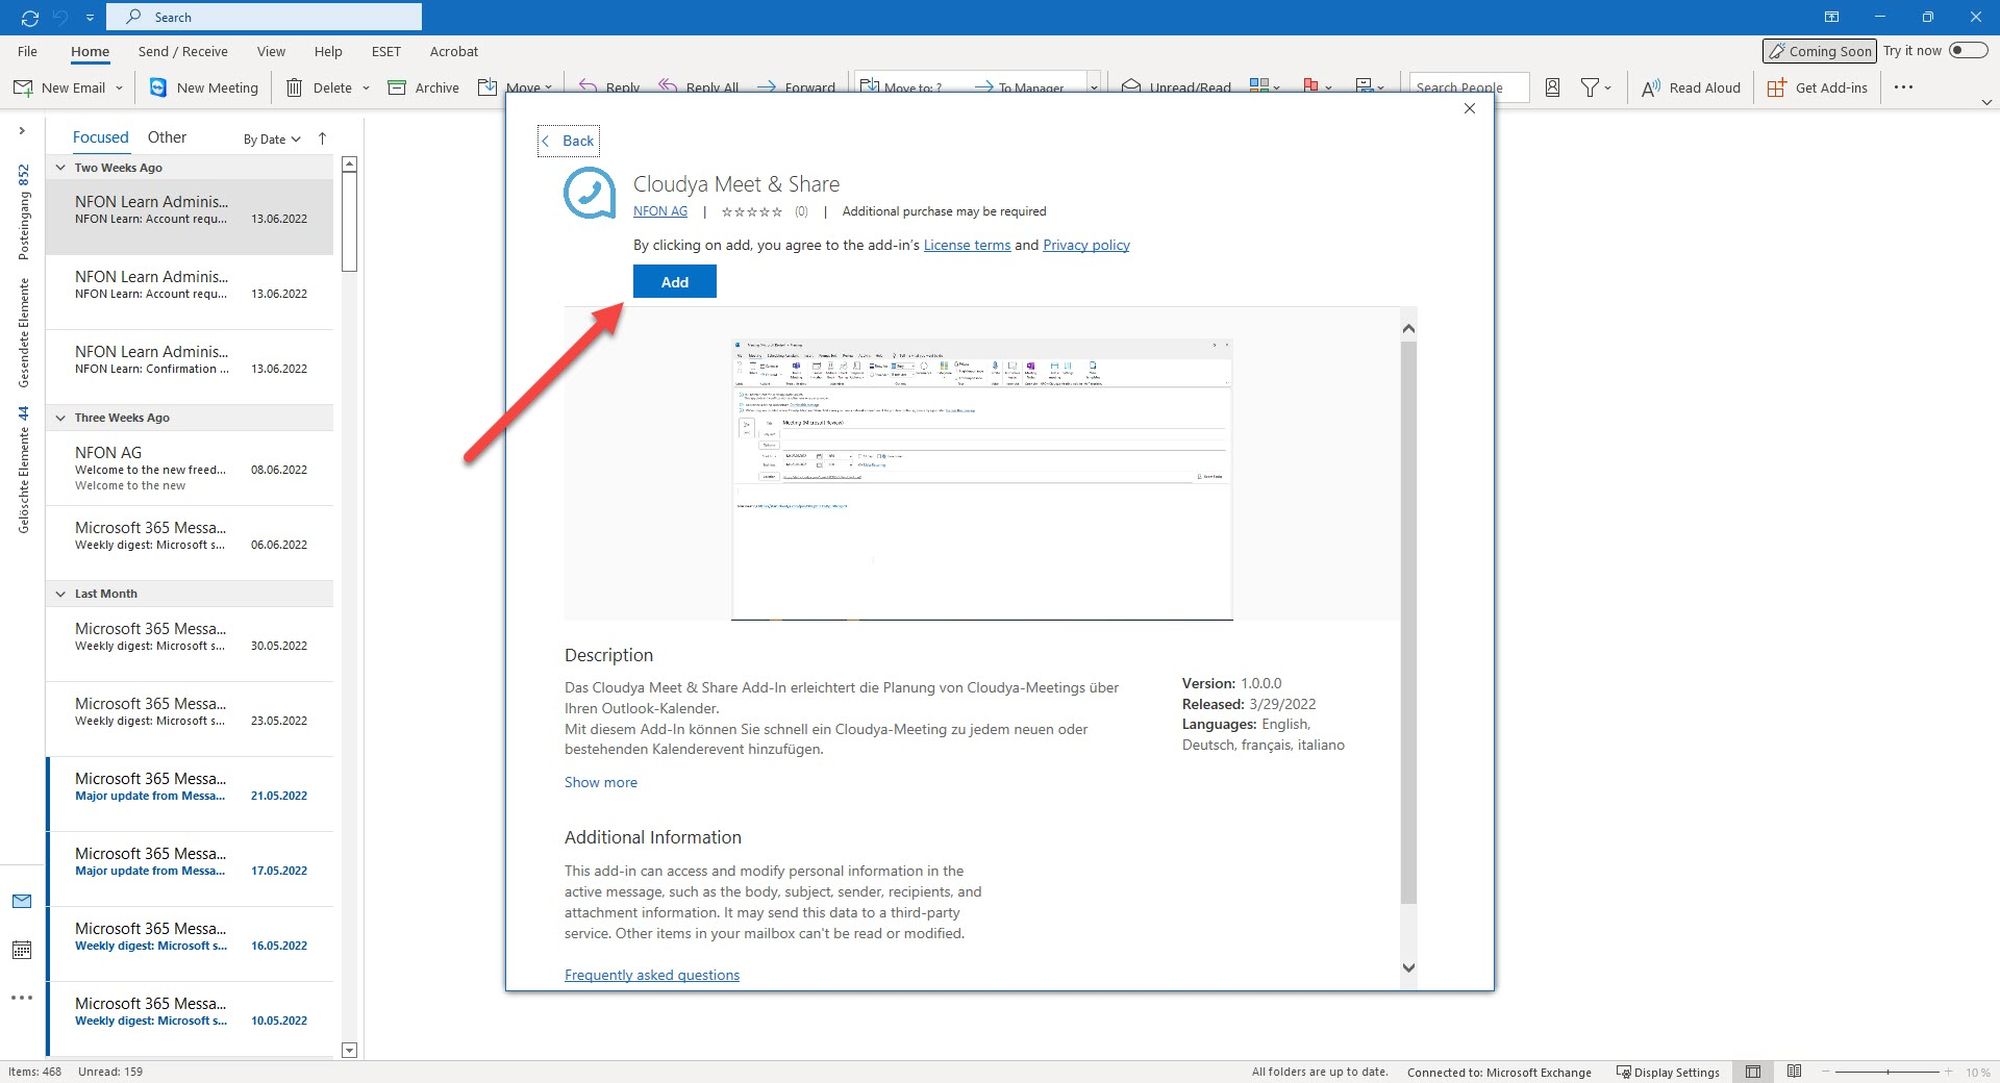The height and width of the screenshot is (1083, 2000).
Task: Click the Delete trash icon
Action: pos(294,88)
